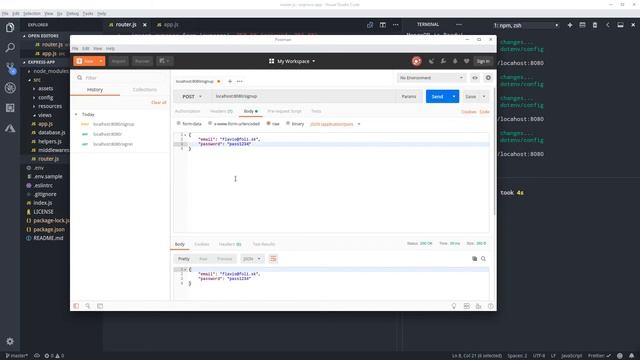The width and height of the screenshot is (640, 360).
Task: Select Preview response view
Action: point(224,259)
